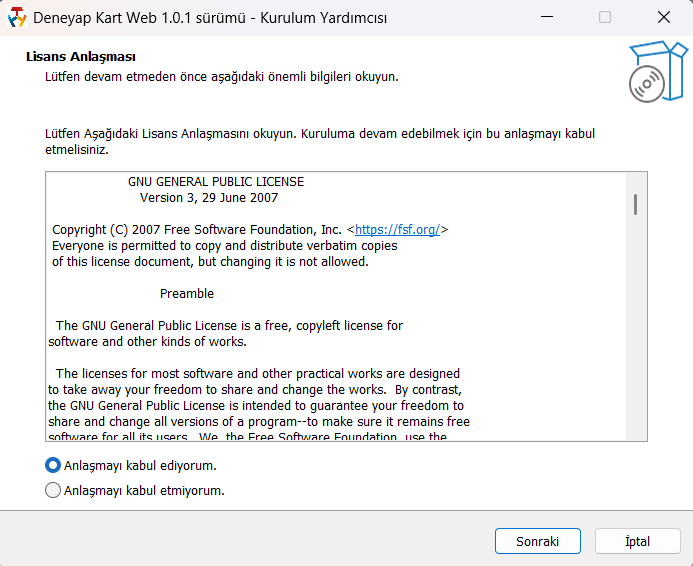Cancel setup with the İptal button
693x566 pixels.
[637, 541]
